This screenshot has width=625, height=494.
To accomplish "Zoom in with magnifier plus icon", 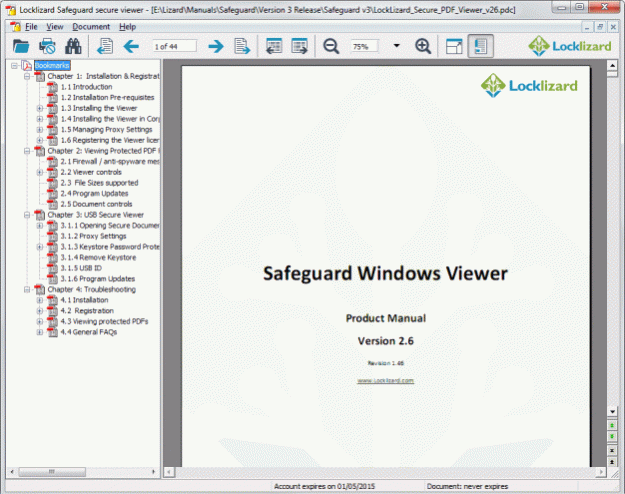I will pyautogui.click(x=423, y=46).
